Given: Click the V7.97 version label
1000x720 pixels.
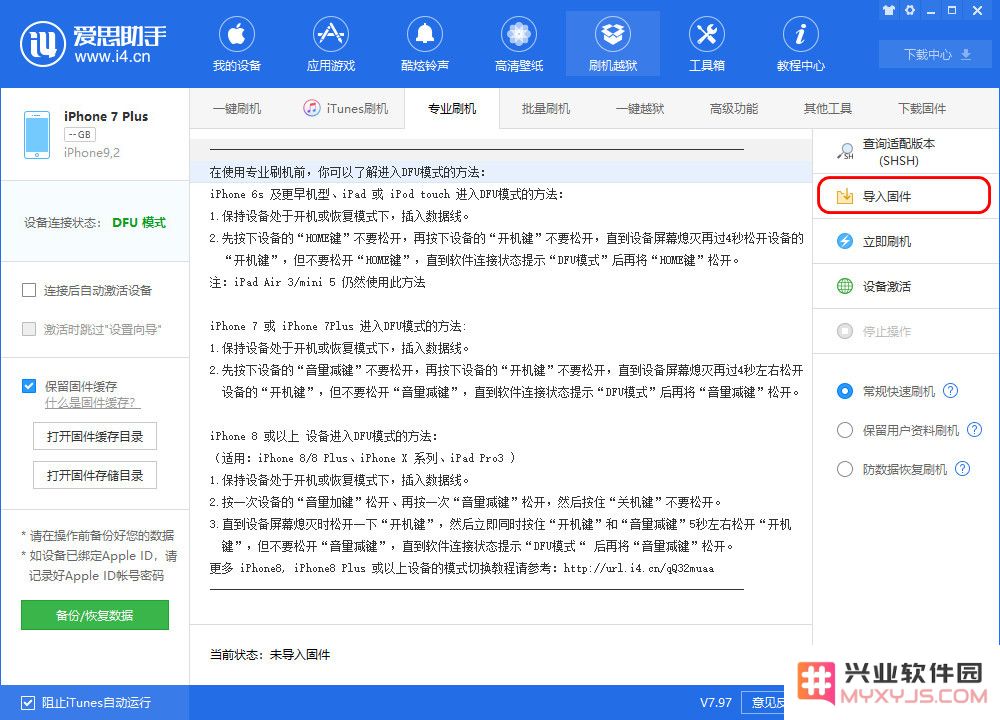Looking at the screenshot, I should pyautogui.click(x=716, y=702).
